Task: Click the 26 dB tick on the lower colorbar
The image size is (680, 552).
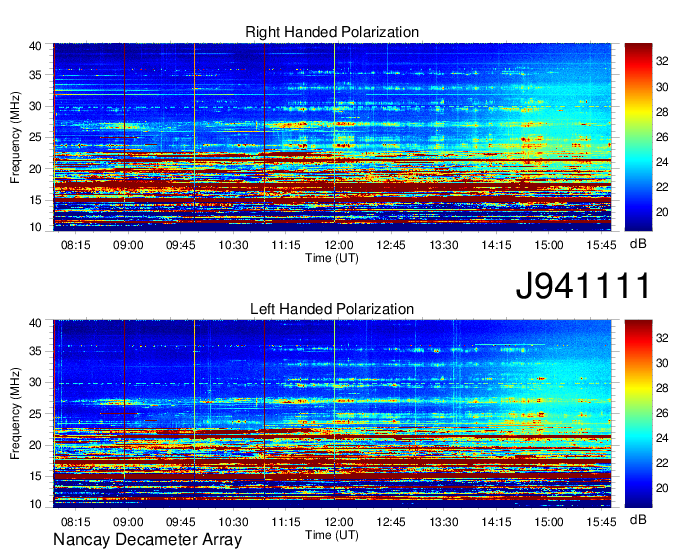Action: tap(662, 413)
